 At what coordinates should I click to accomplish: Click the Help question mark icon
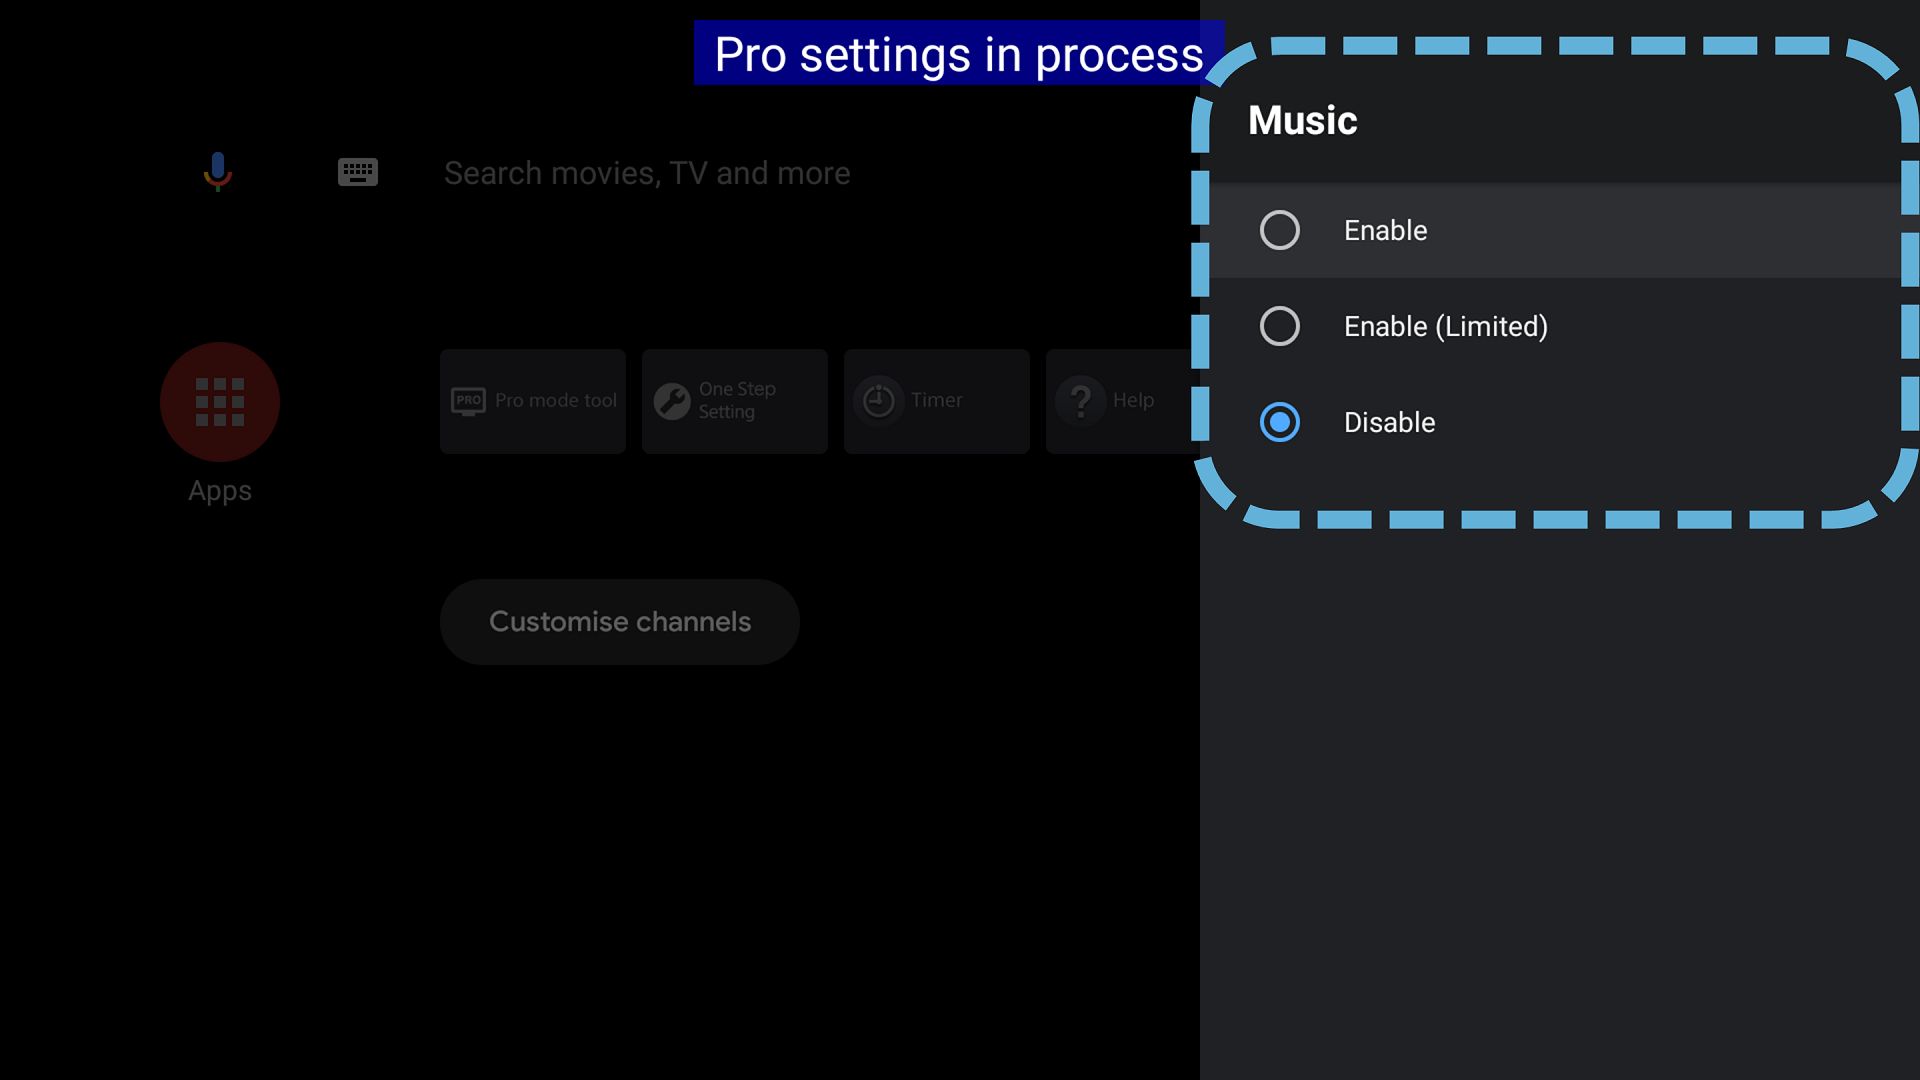point(1081,401)
